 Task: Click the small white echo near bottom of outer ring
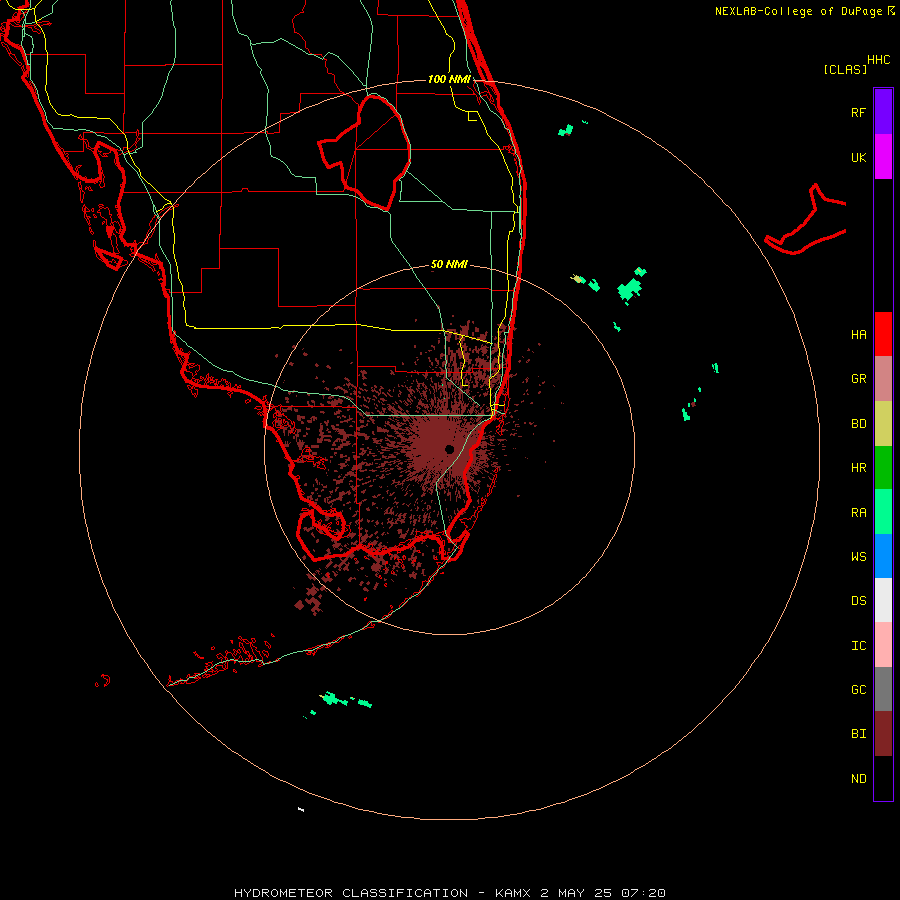pyautogui.click(x=301, y=809)
